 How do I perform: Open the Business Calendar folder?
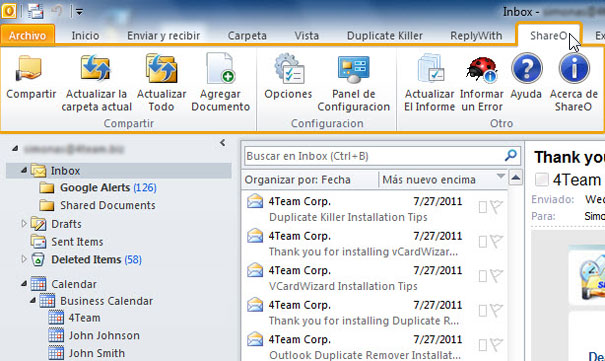(x=106, y=301)
